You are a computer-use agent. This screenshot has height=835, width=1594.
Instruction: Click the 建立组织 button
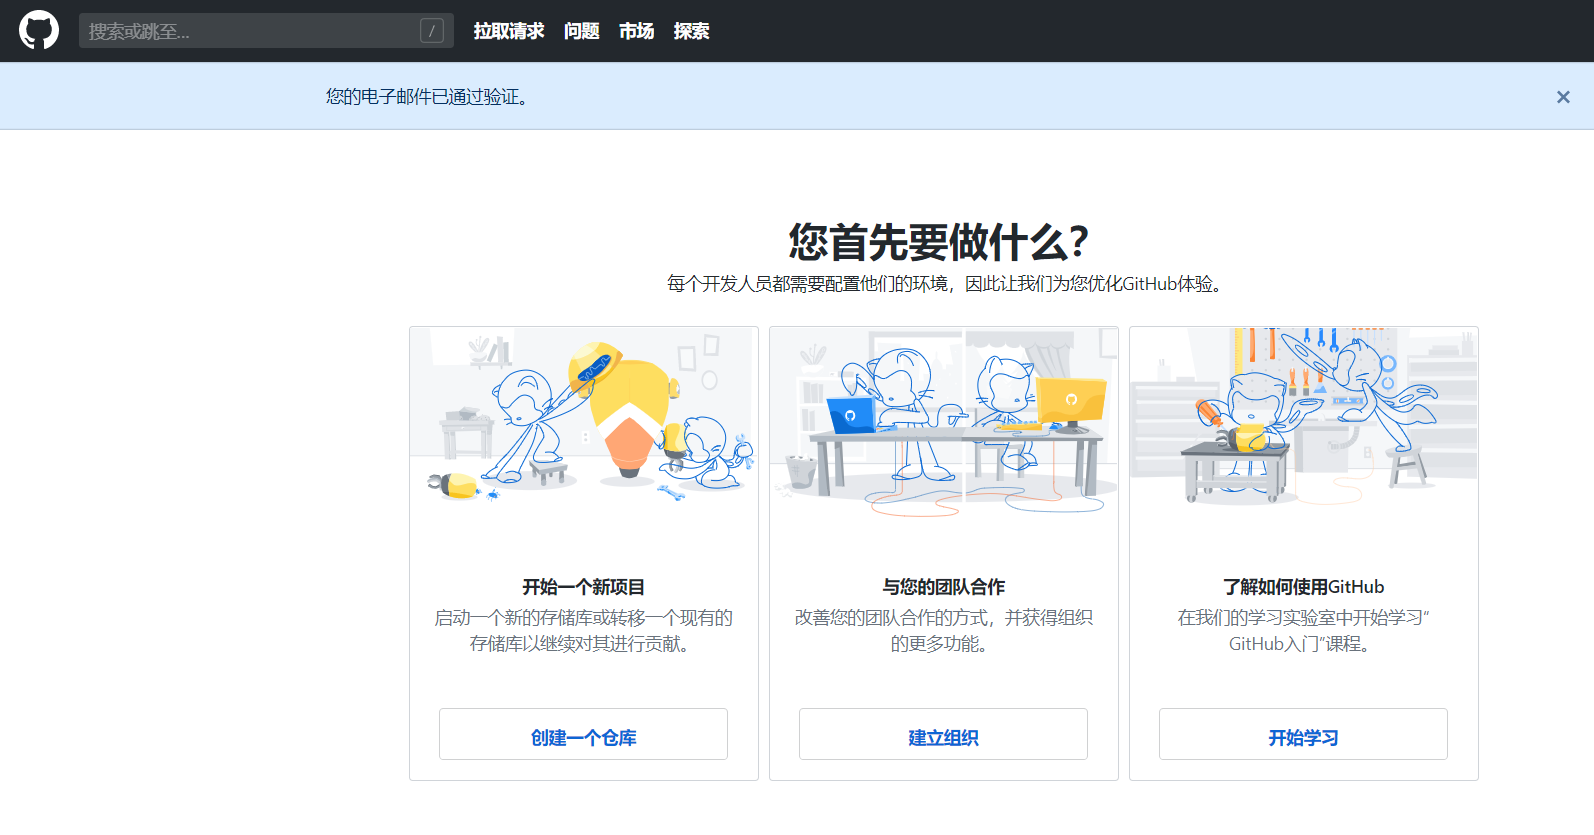(943, 734)
